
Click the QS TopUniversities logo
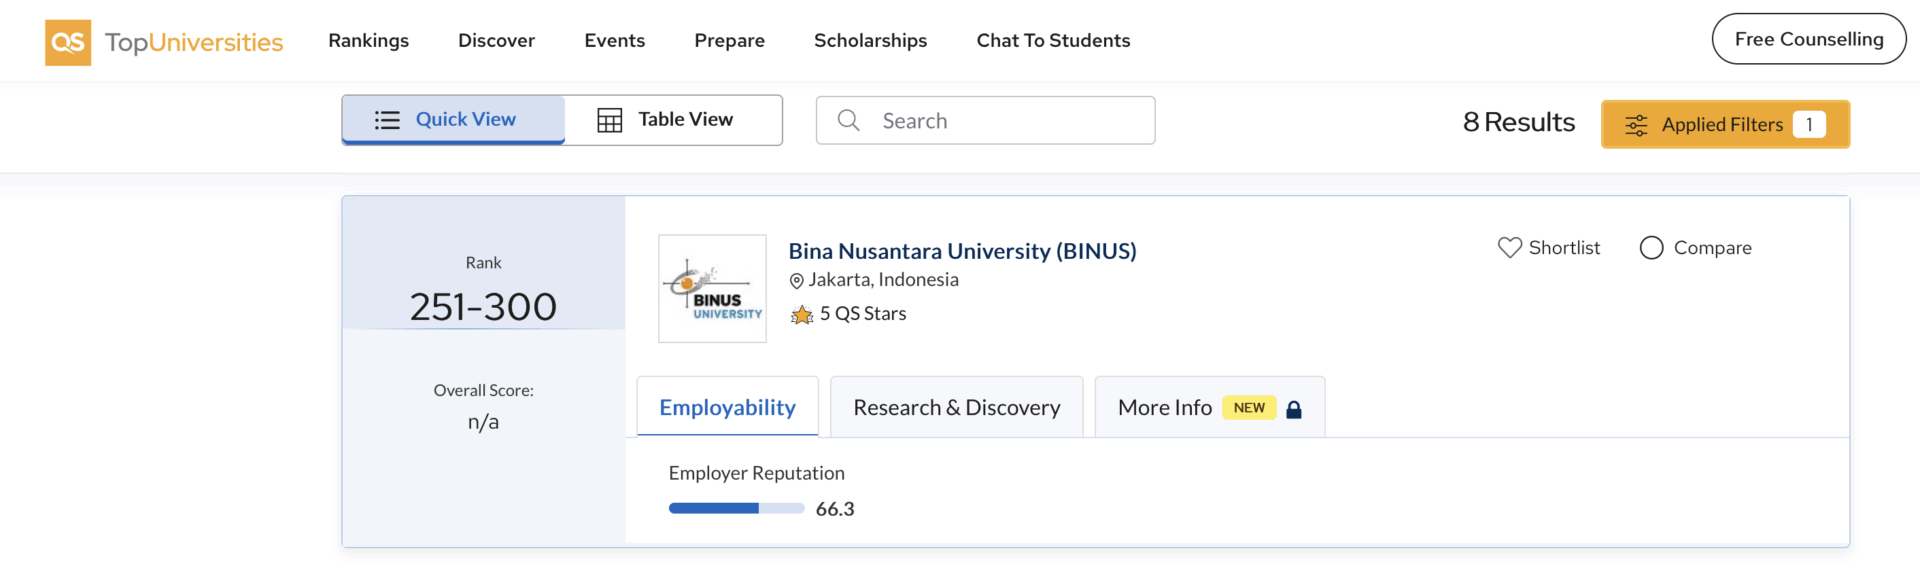pyautogui.click(x=164, y=42)
